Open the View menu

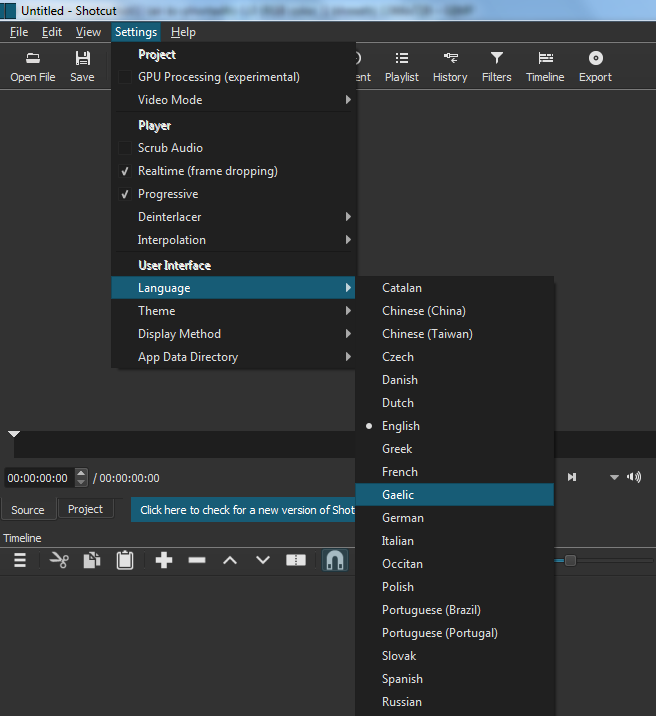[x=88, y=32]
